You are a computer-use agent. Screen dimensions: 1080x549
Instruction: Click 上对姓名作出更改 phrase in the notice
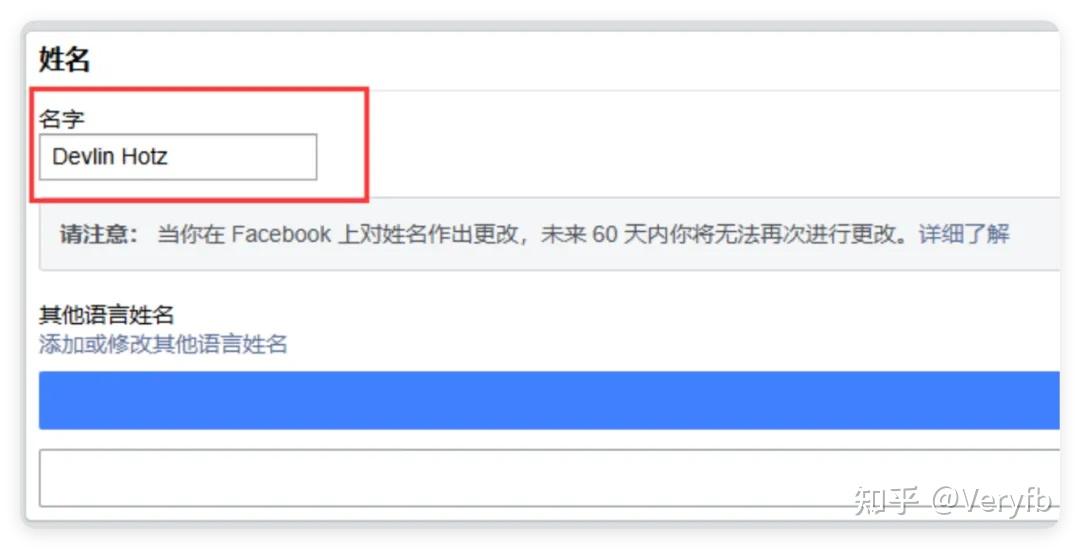click(427, 234)
